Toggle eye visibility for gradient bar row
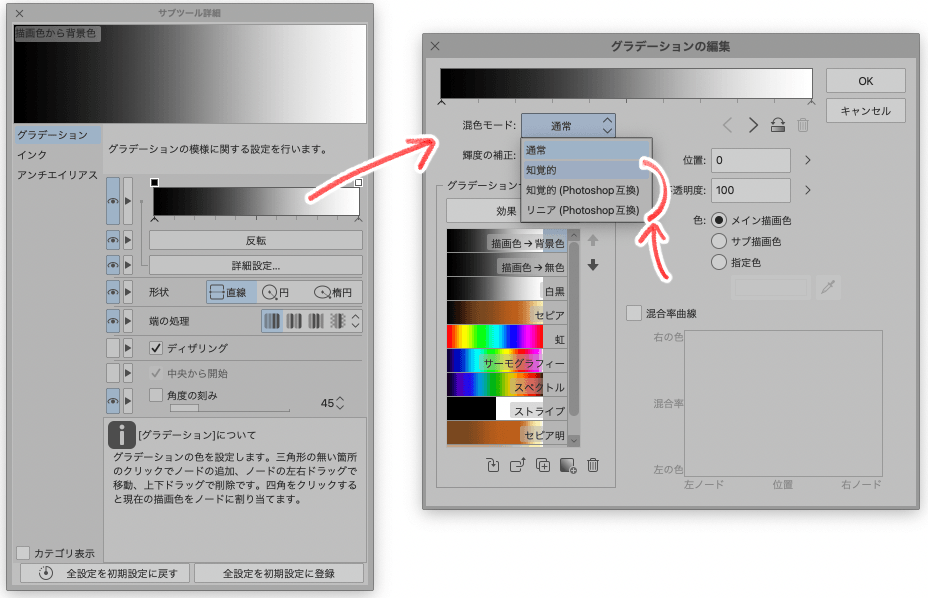 click(113, 201)
